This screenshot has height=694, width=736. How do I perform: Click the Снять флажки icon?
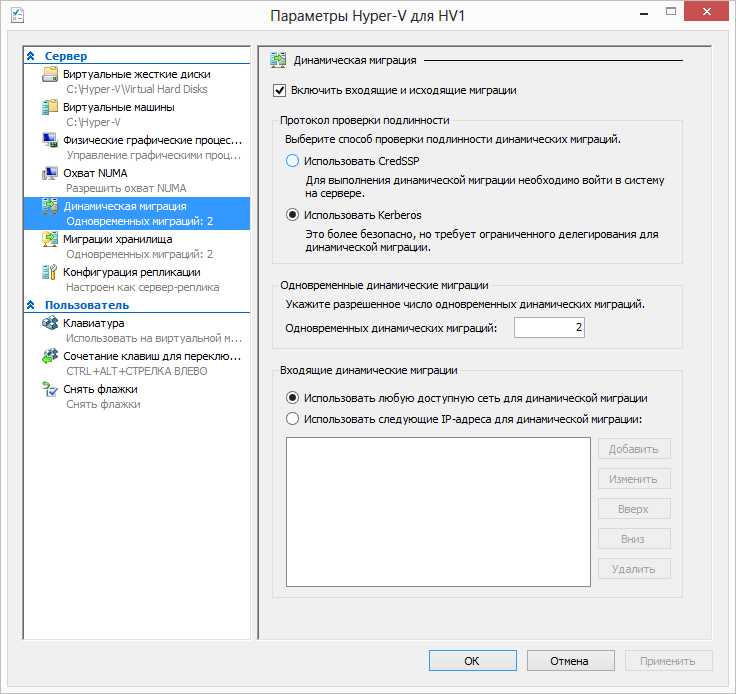(x=50, y=390)
